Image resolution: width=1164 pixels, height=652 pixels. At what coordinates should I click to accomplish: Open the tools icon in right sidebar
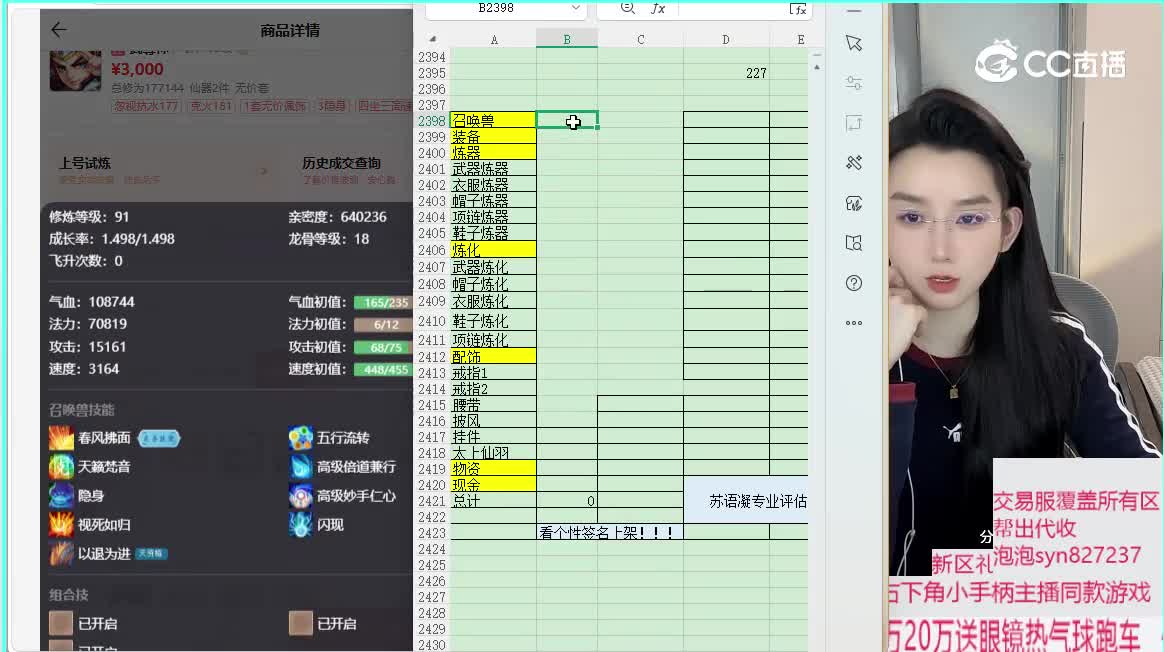click(x=854, y=163)
